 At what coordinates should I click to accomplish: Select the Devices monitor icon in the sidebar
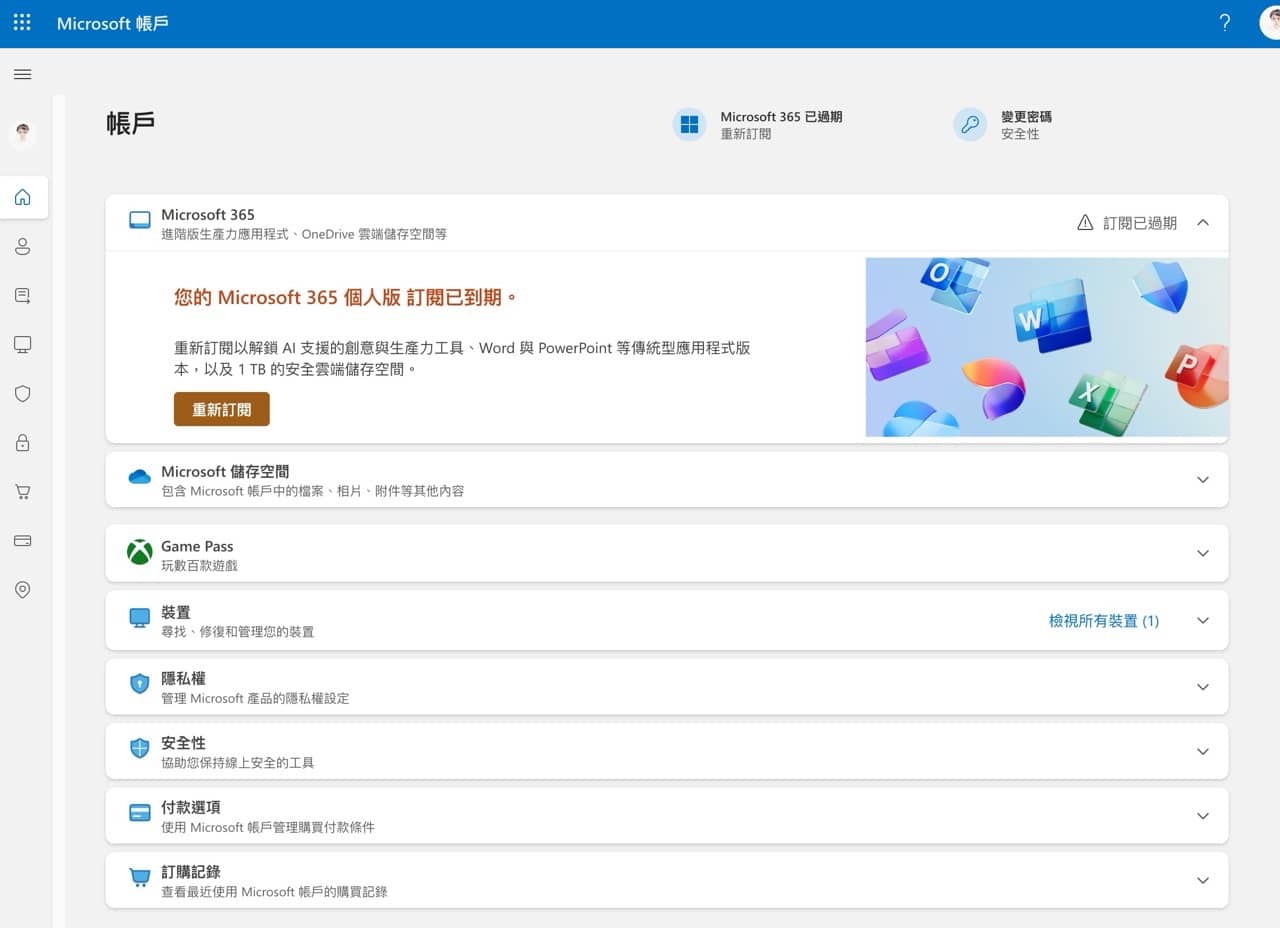22,344
